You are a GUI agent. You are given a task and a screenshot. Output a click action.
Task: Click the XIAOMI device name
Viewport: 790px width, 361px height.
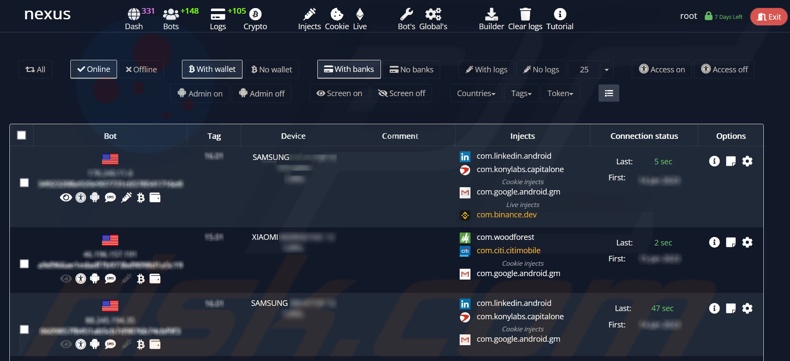[x=265, y=237]
